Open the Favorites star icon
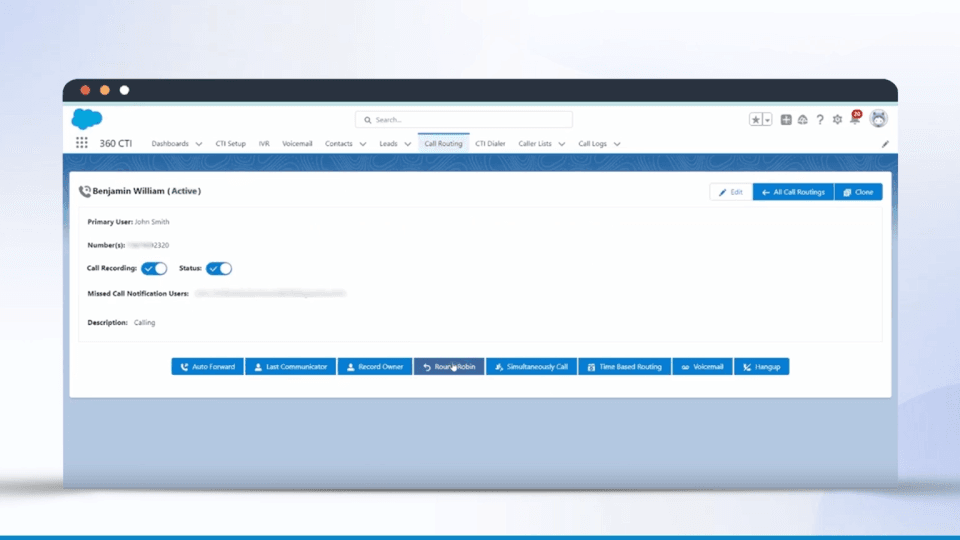This screenshot has height=540, width=960. [x=756, y=119]
